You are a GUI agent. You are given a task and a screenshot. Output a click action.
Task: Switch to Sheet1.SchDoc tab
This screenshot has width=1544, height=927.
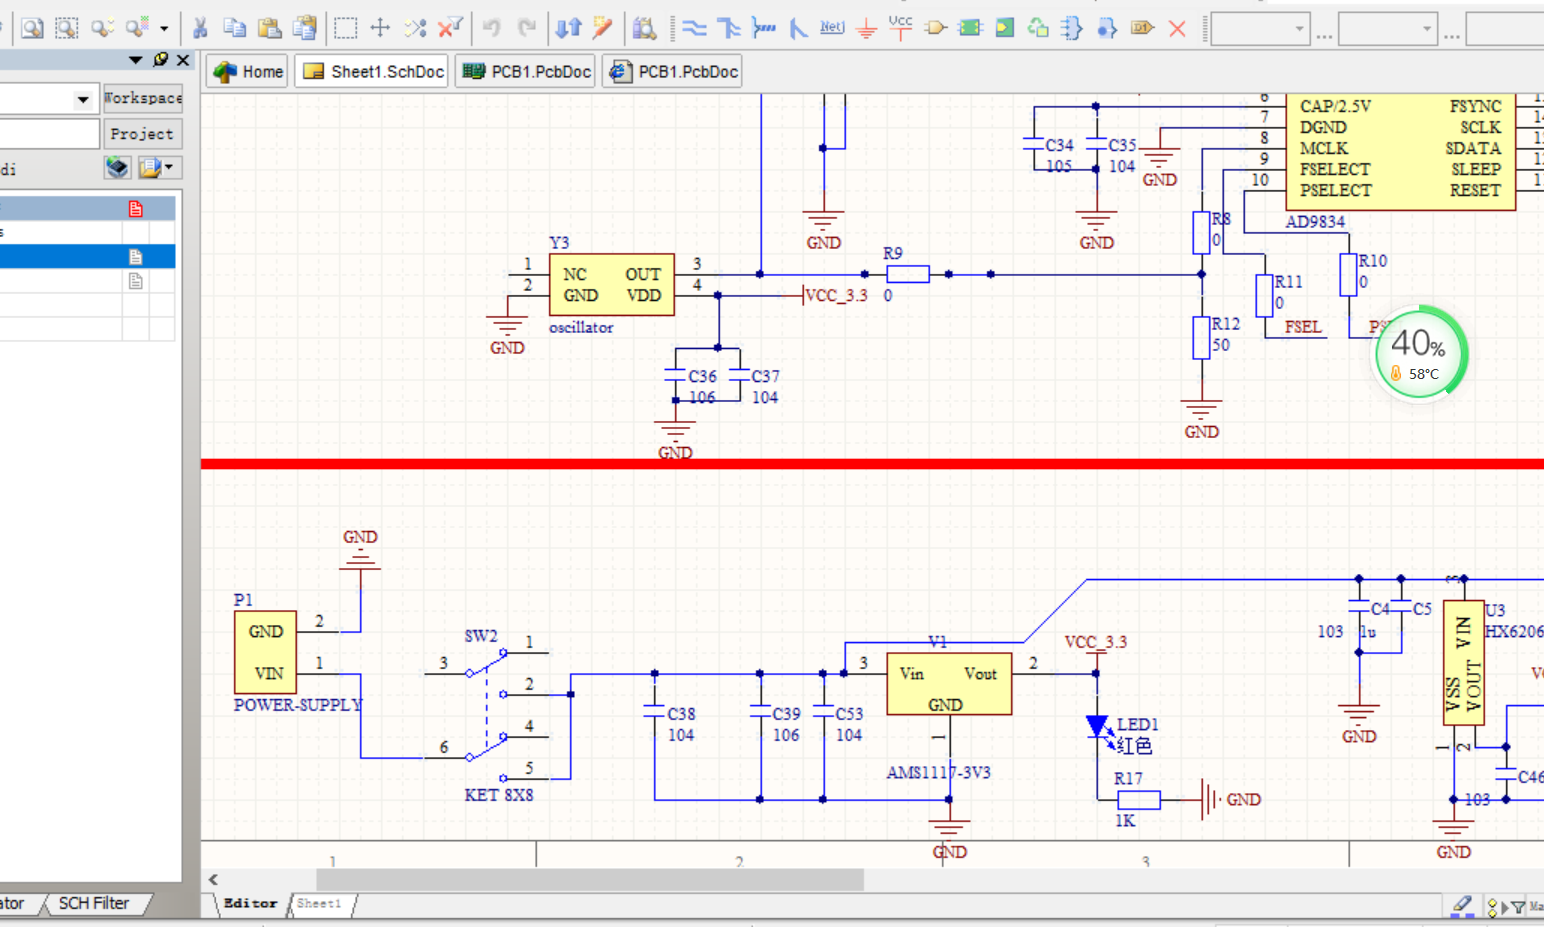[x=372, y=71]
